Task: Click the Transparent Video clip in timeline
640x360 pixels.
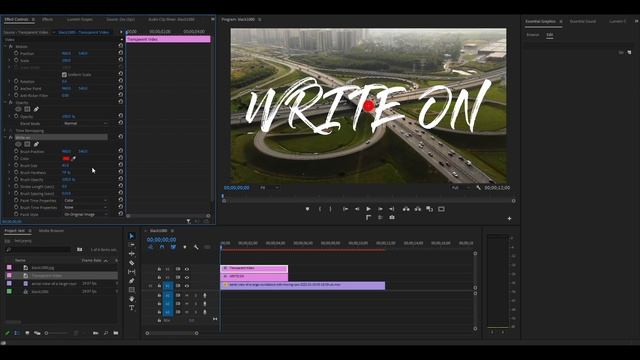Action: [254, 268]
